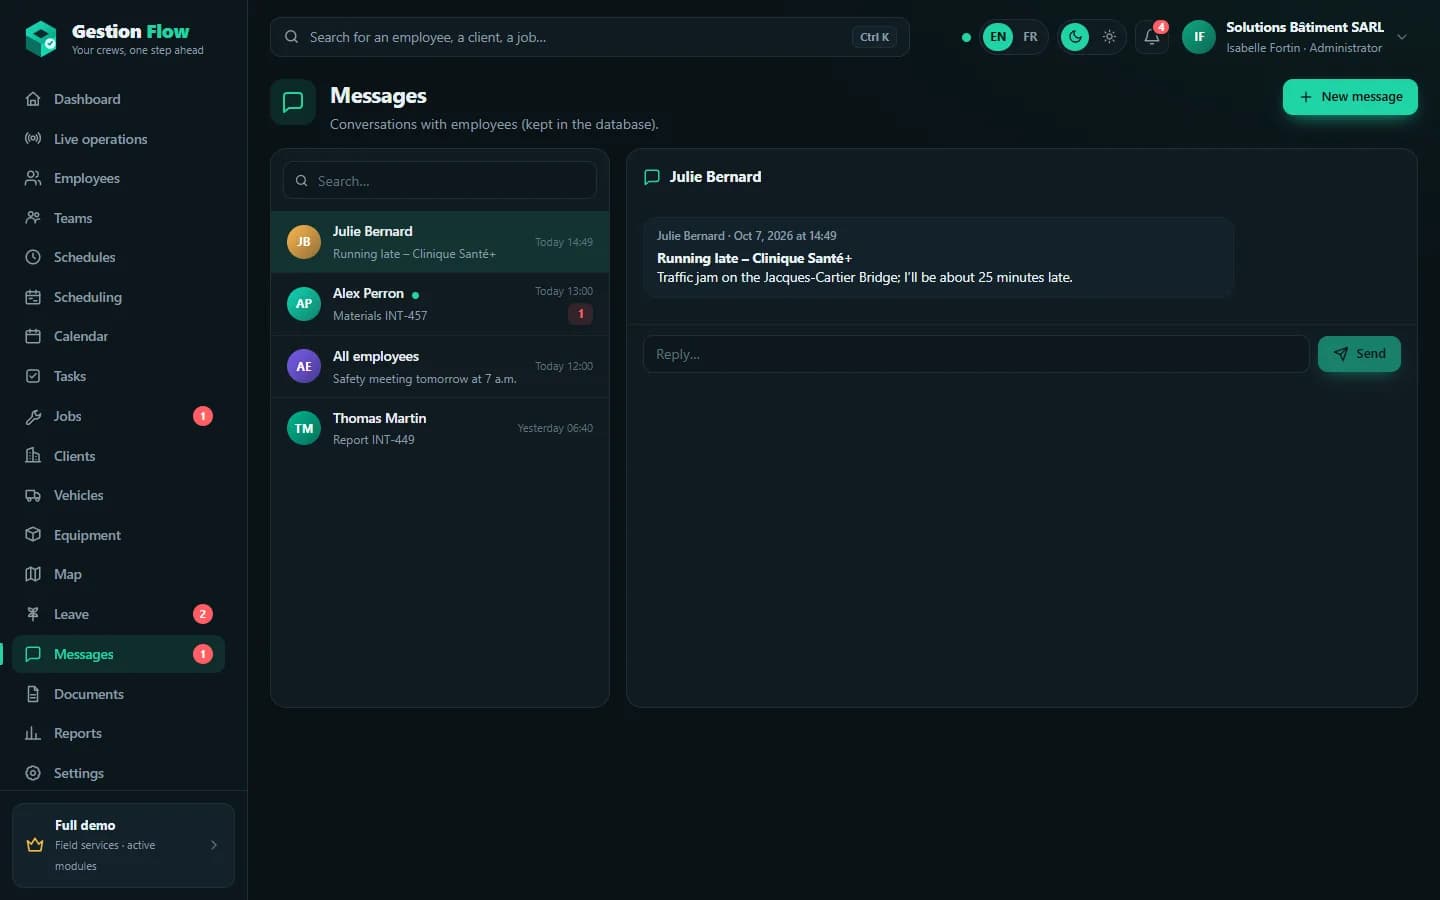Open Live operations from sidebar
This screenshot has width=1440, height=900.
pyautogui.click(x=118, y=139)
